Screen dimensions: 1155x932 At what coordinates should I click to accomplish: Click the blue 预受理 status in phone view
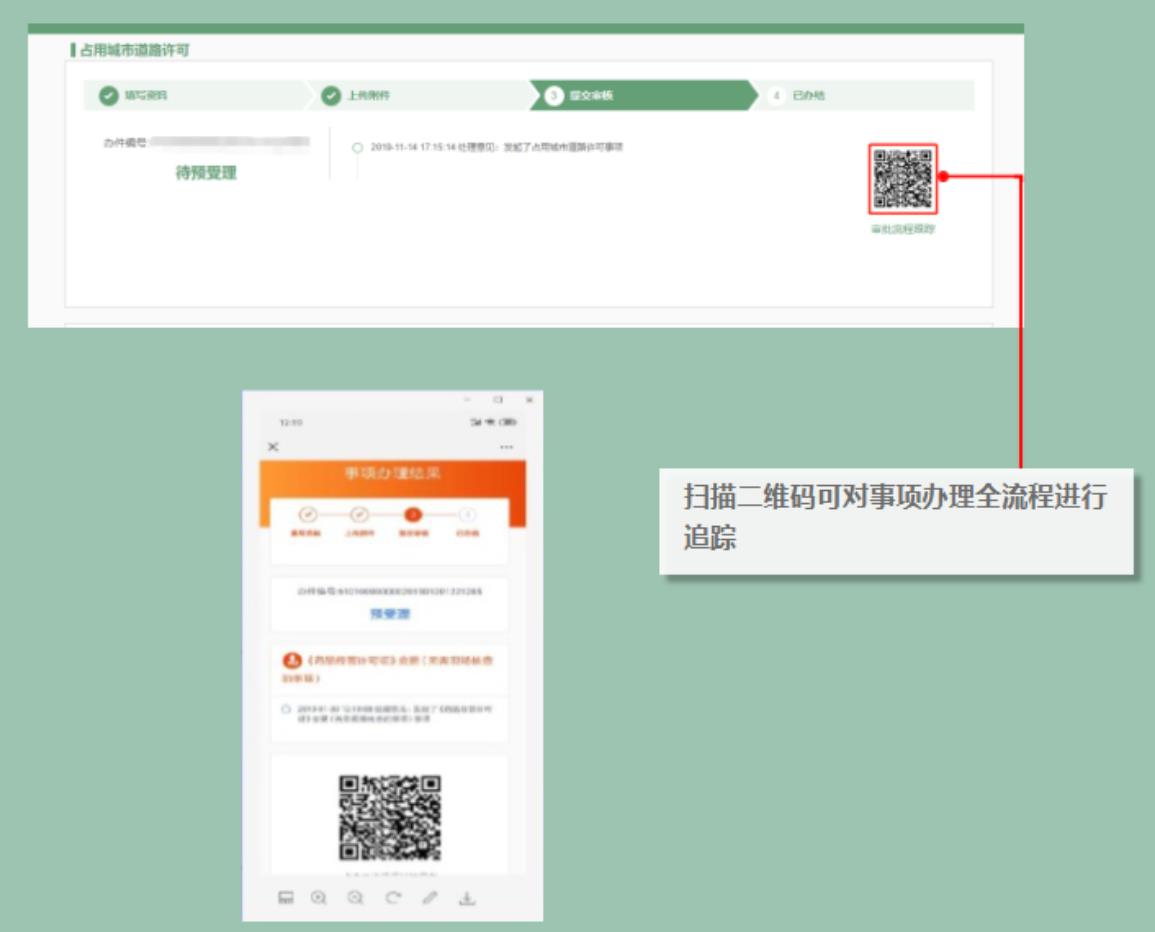[x=390, y=614]
